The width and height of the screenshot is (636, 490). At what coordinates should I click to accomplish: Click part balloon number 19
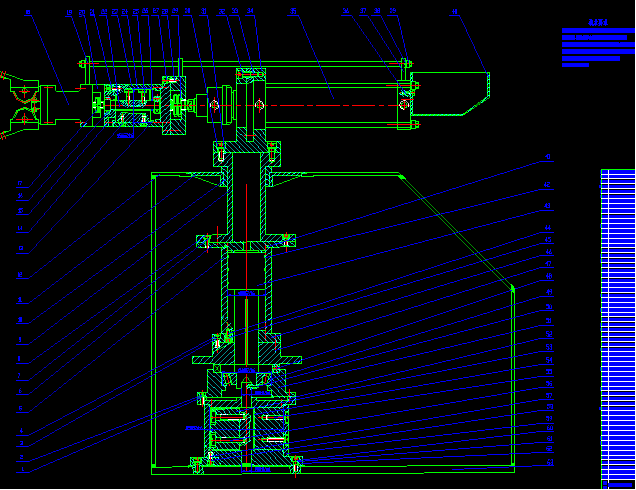click(69, 13)
